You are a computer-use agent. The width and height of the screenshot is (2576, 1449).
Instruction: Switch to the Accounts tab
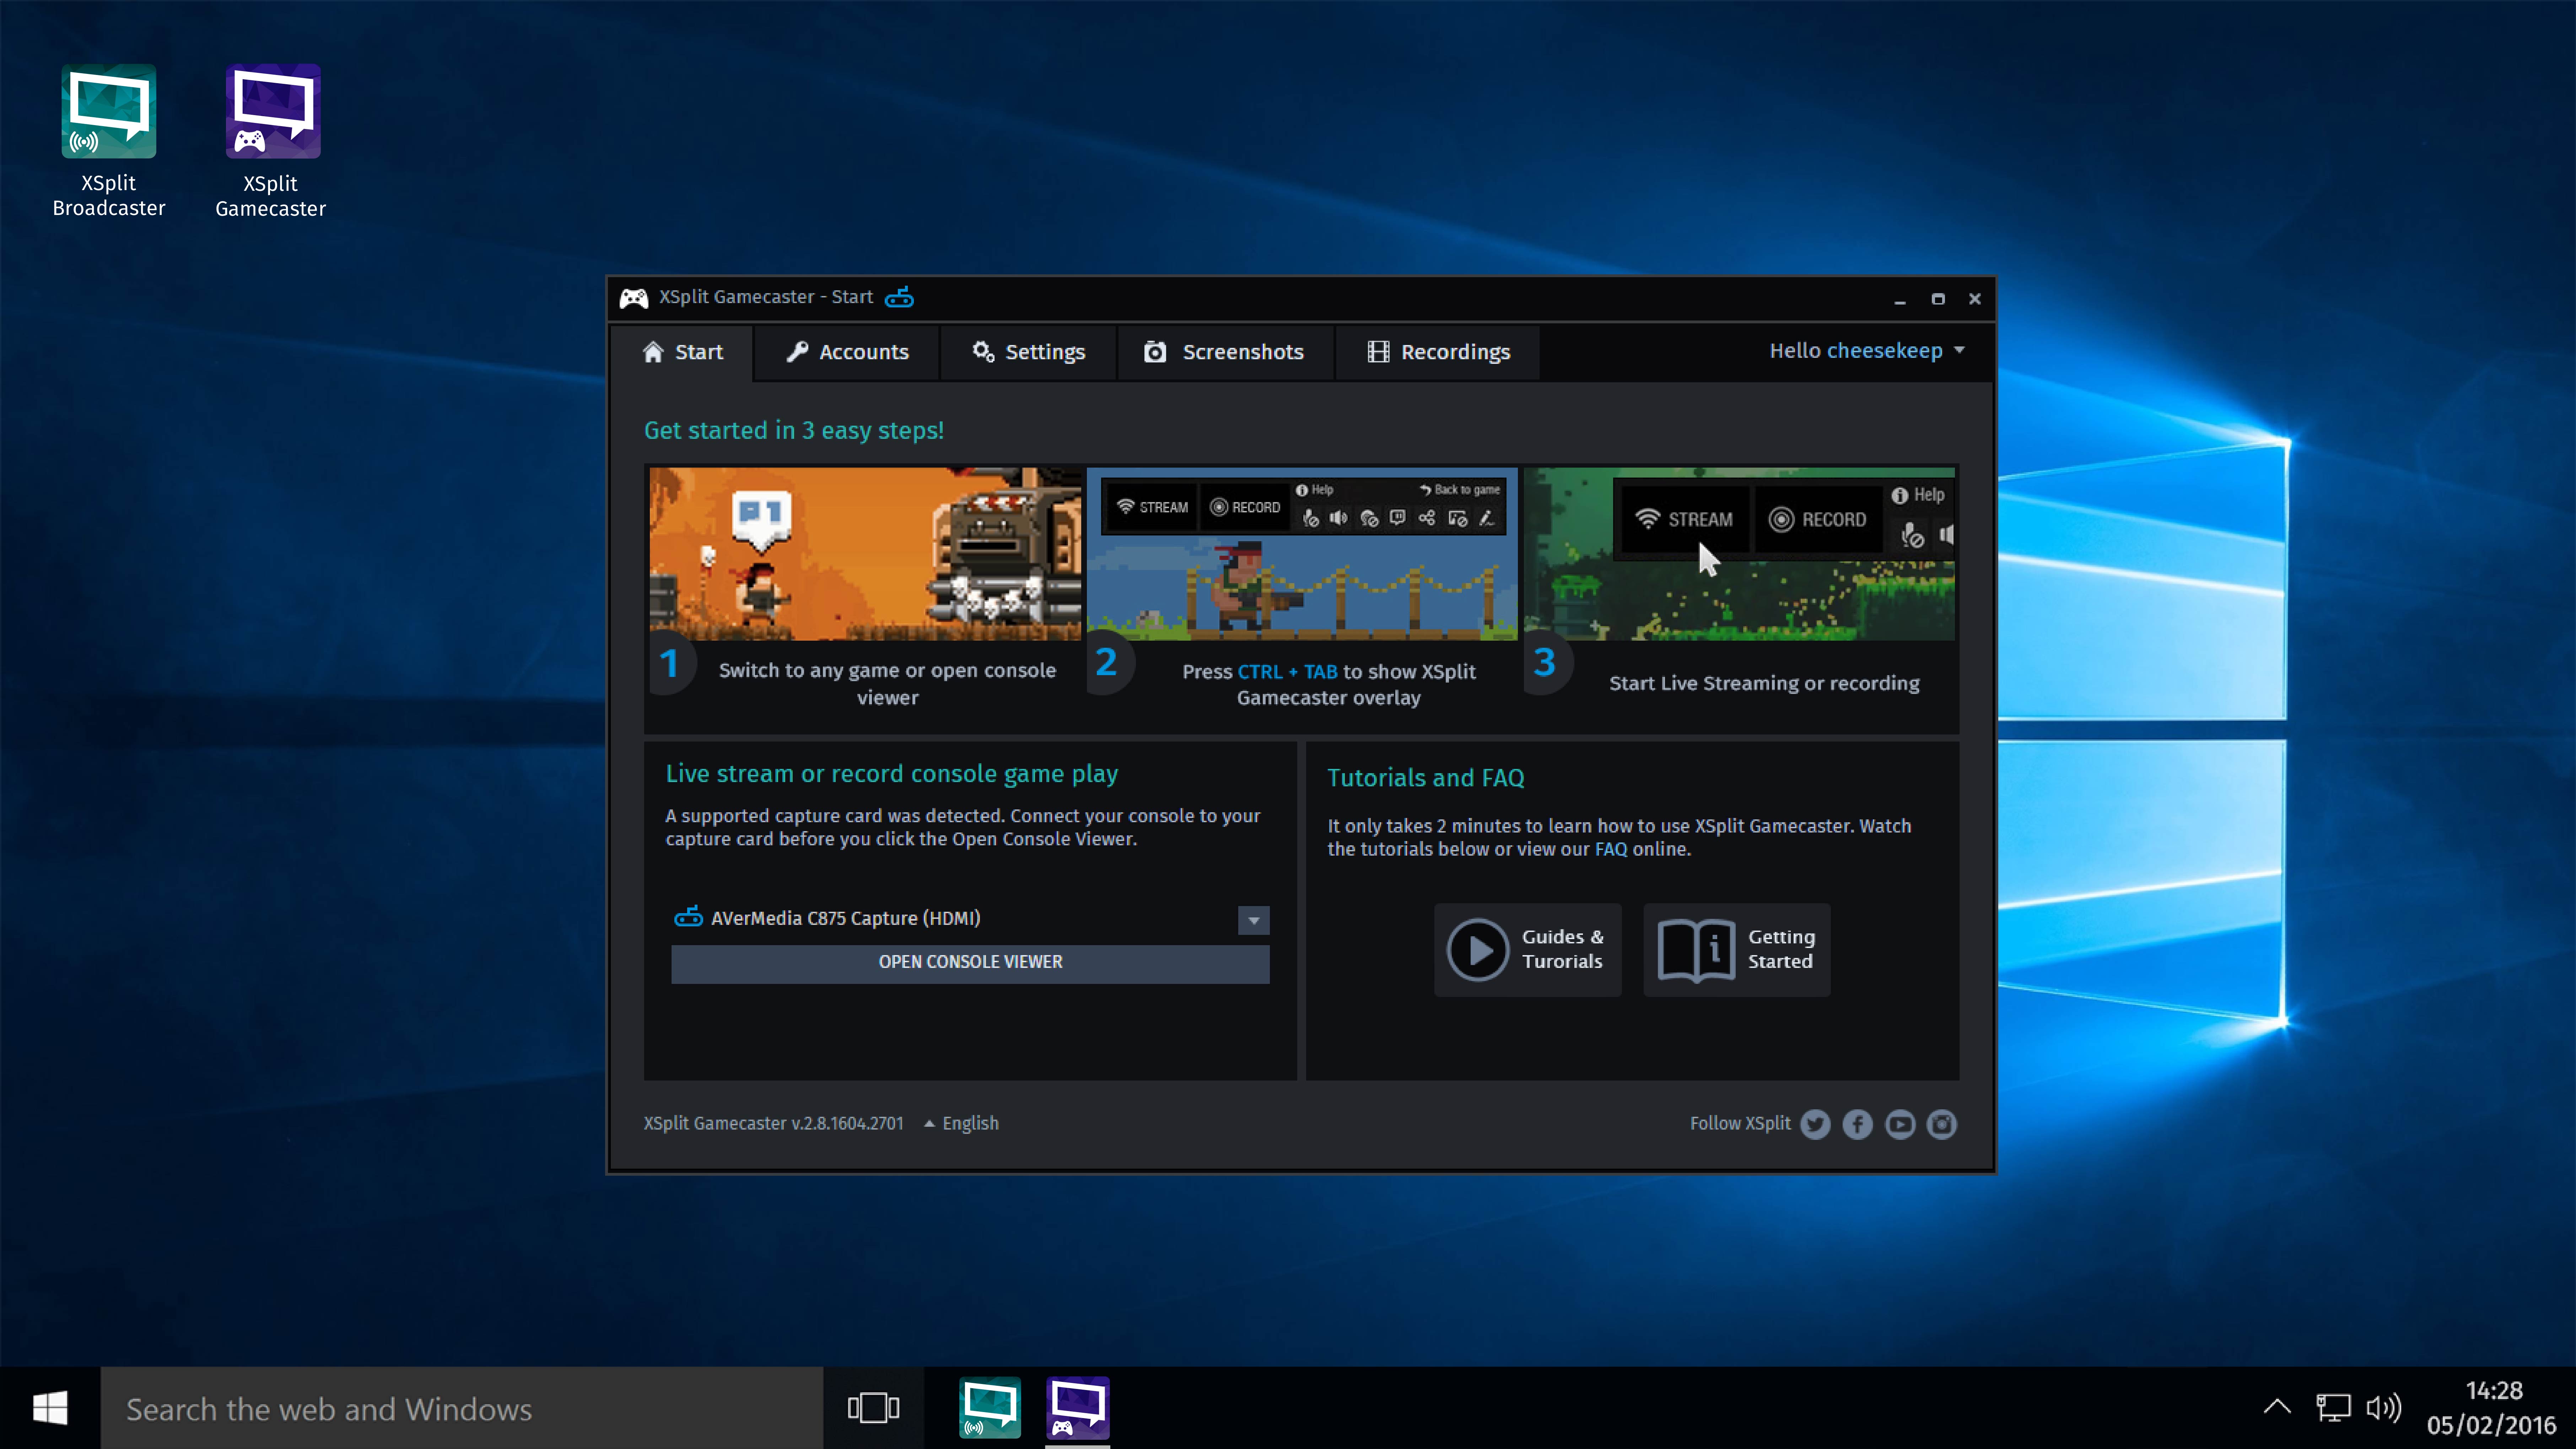848,352
